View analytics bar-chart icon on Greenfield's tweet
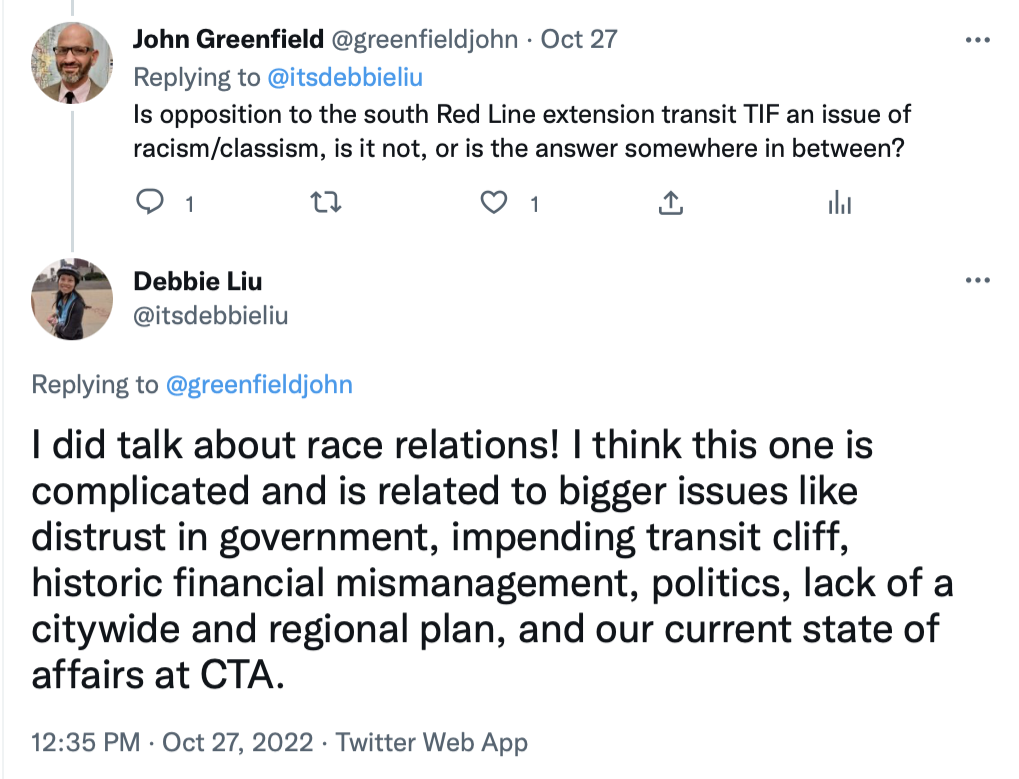 (x=839, y=203)
